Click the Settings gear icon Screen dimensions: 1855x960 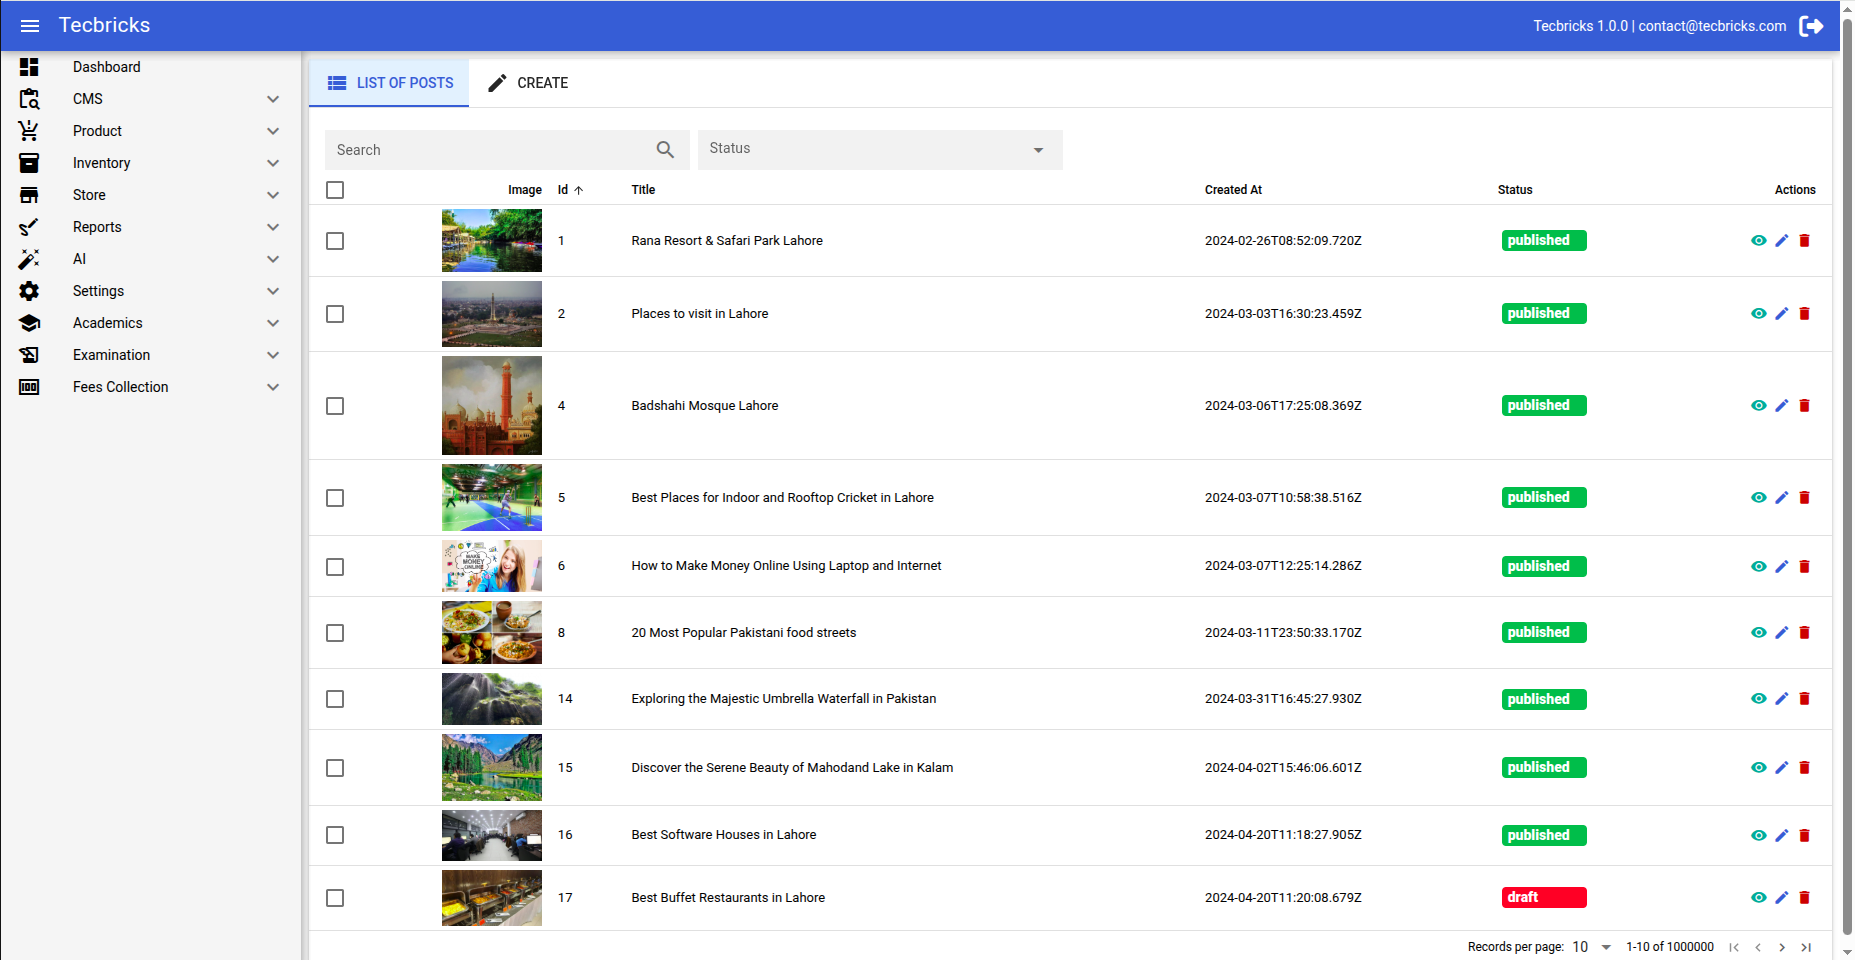pyautogui.click(x=29, y=291)
